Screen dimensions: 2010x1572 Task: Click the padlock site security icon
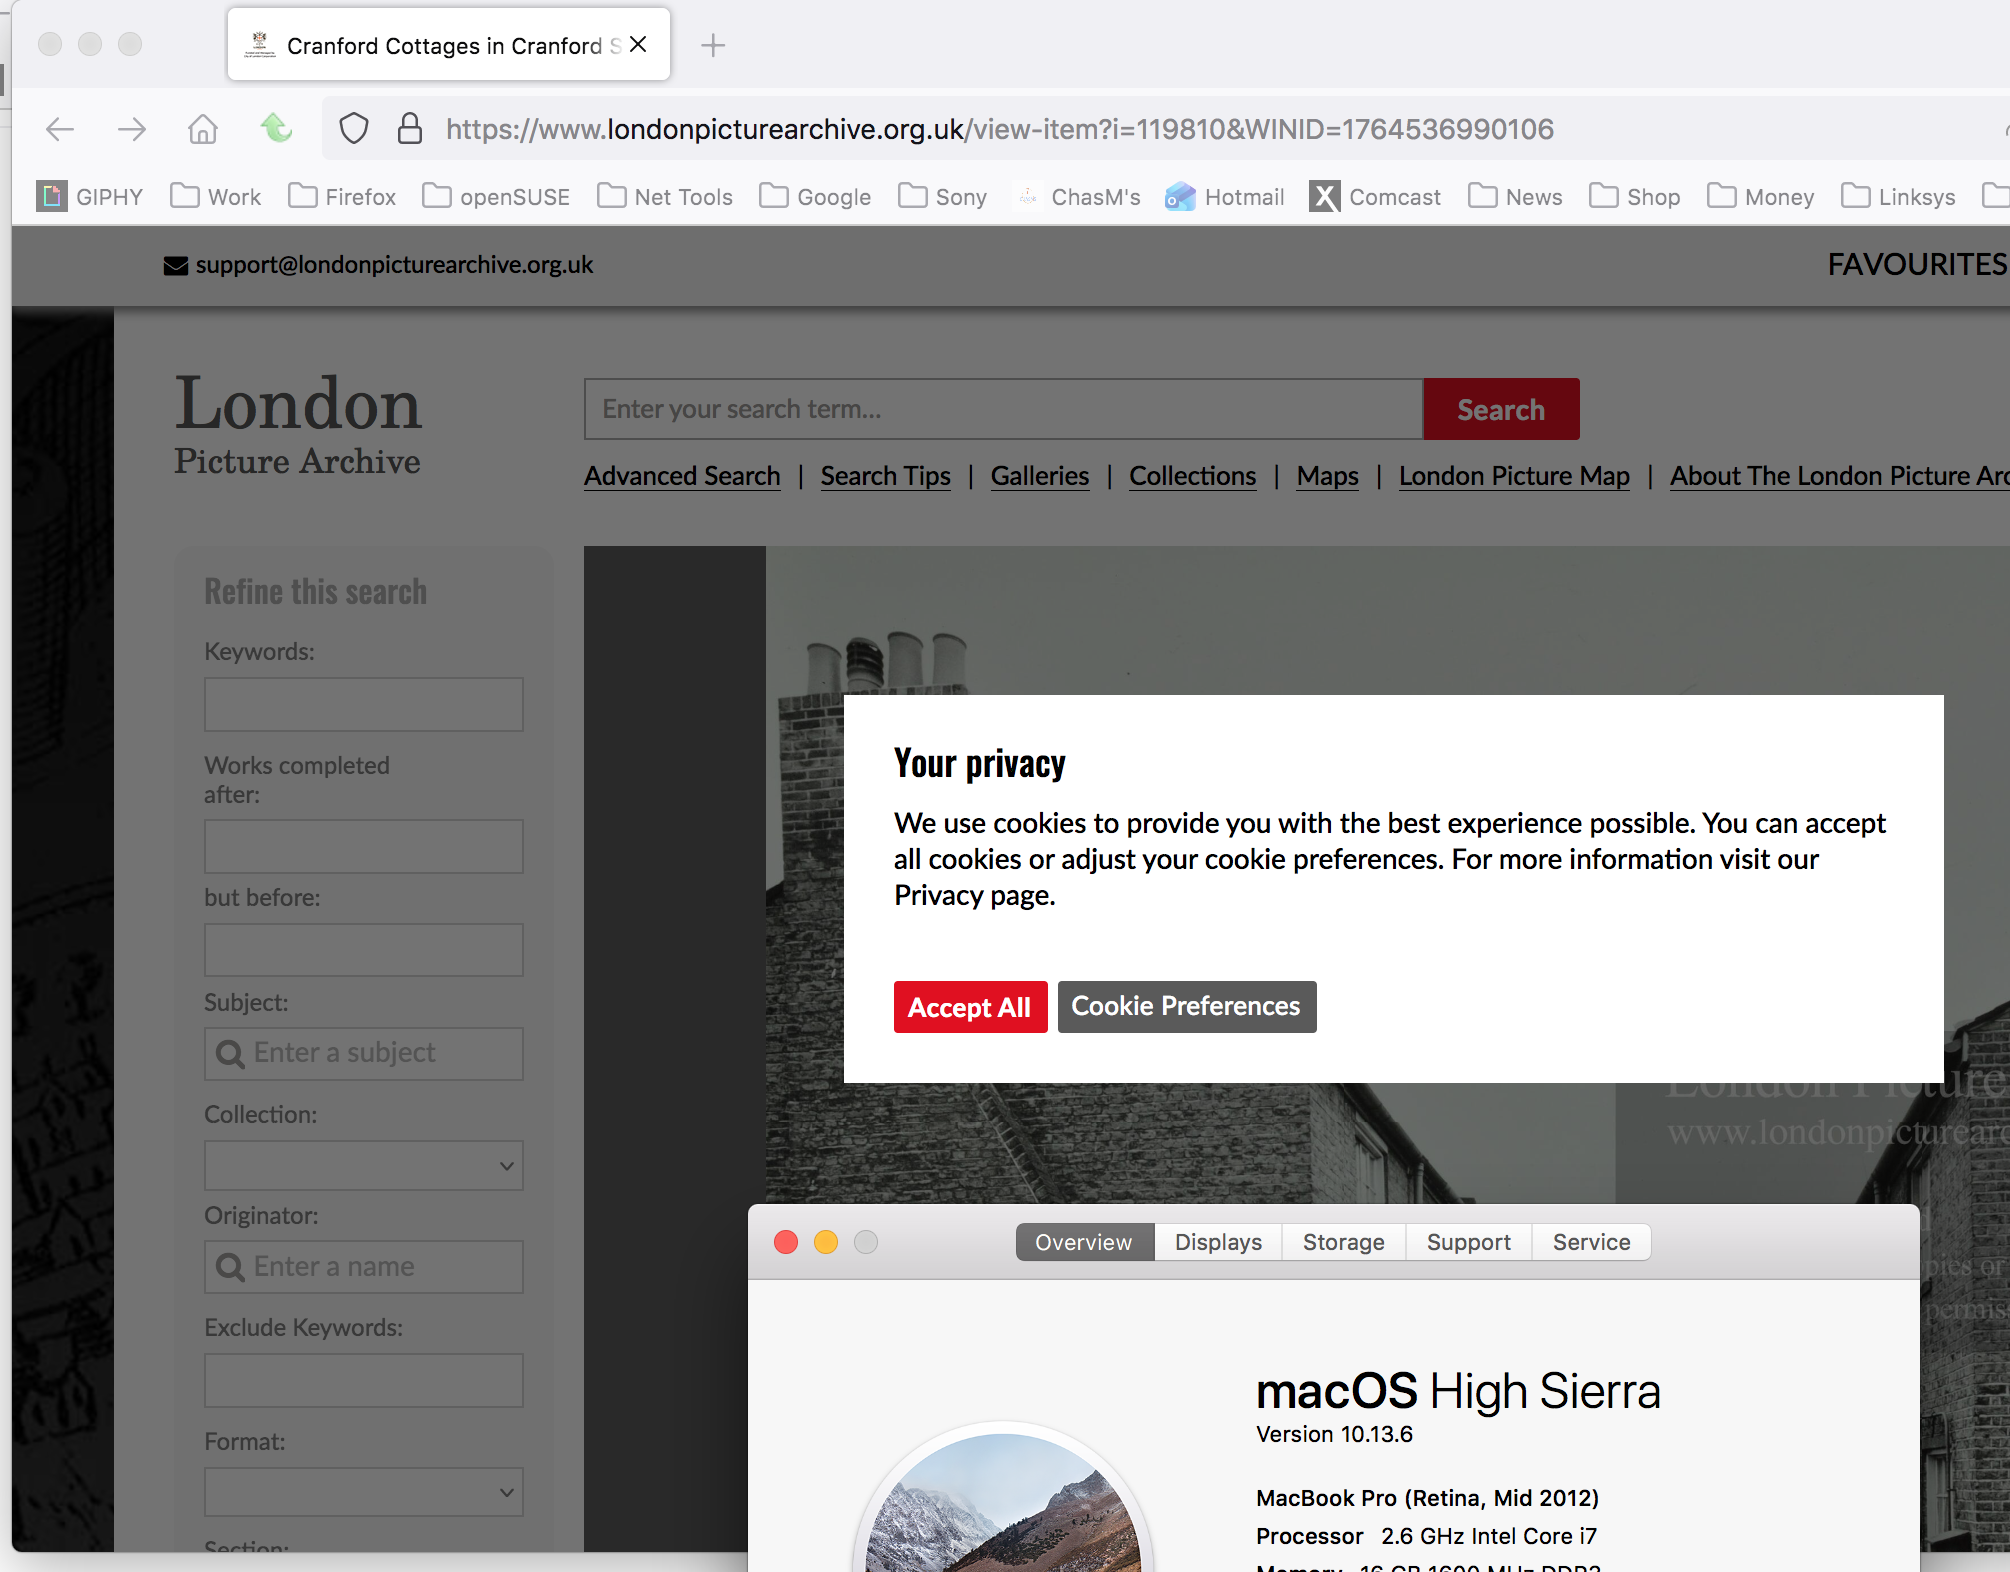pos(410,129)
